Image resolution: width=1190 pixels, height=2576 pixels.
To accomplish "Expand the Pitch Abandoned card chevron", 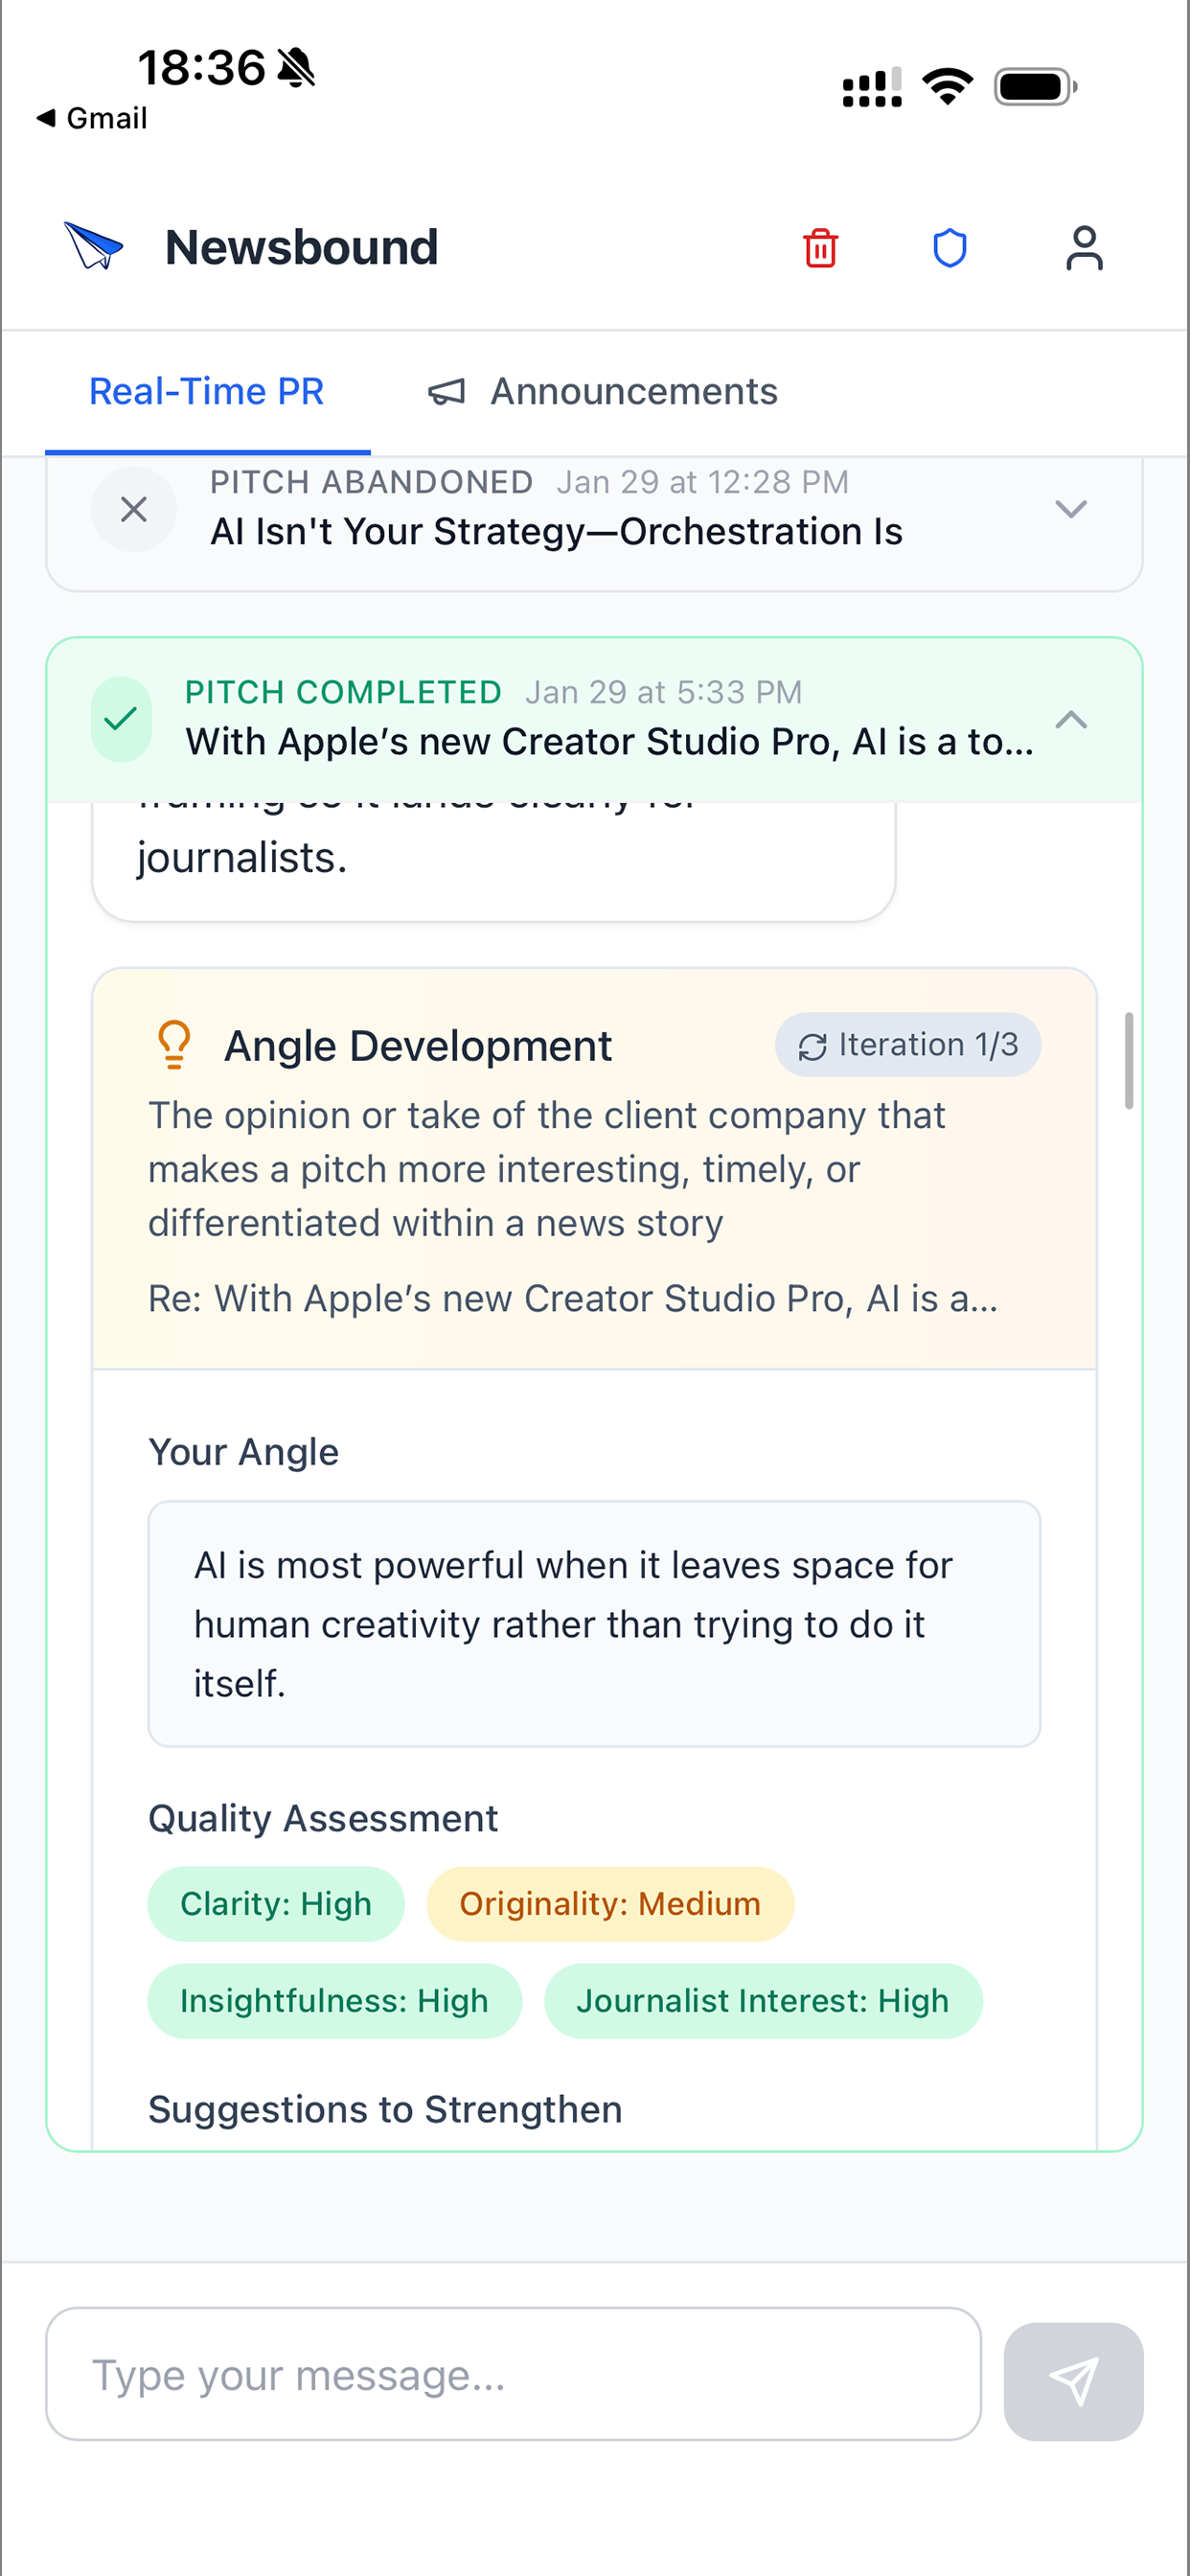I will (x=1071, y=509).
